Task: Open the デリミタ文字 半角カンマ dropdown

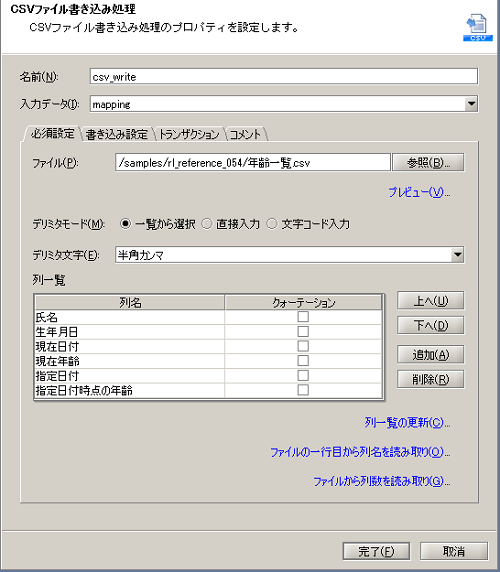Action: tap(457, 255)
